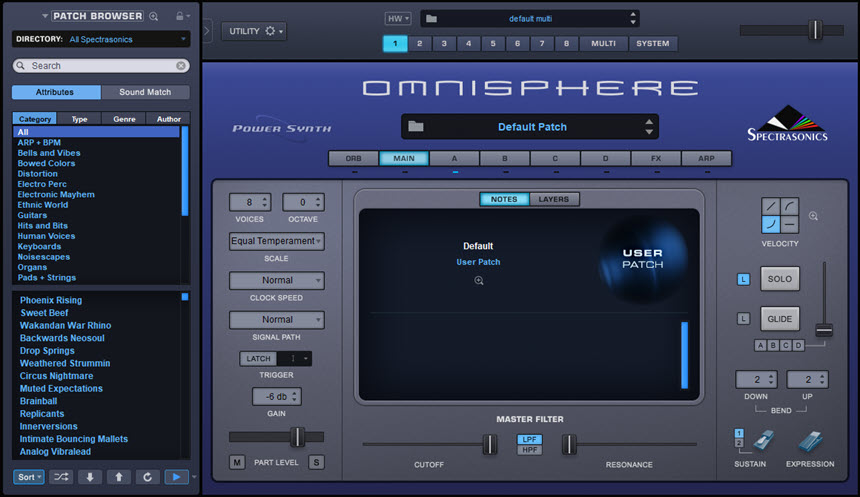860x497 pixels.
Task: Toggle the L latch next to SOLO
Action: 743,279
